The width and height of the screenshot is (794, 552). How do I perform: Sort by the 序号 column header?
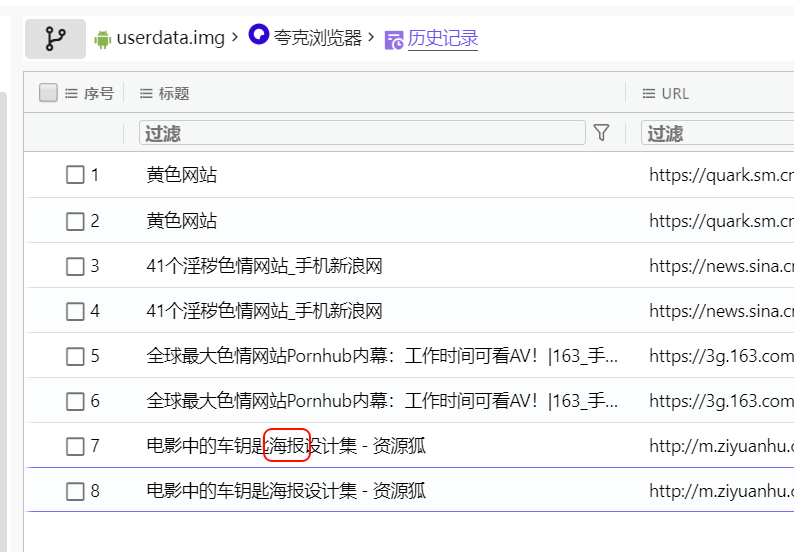pos(99,93)
